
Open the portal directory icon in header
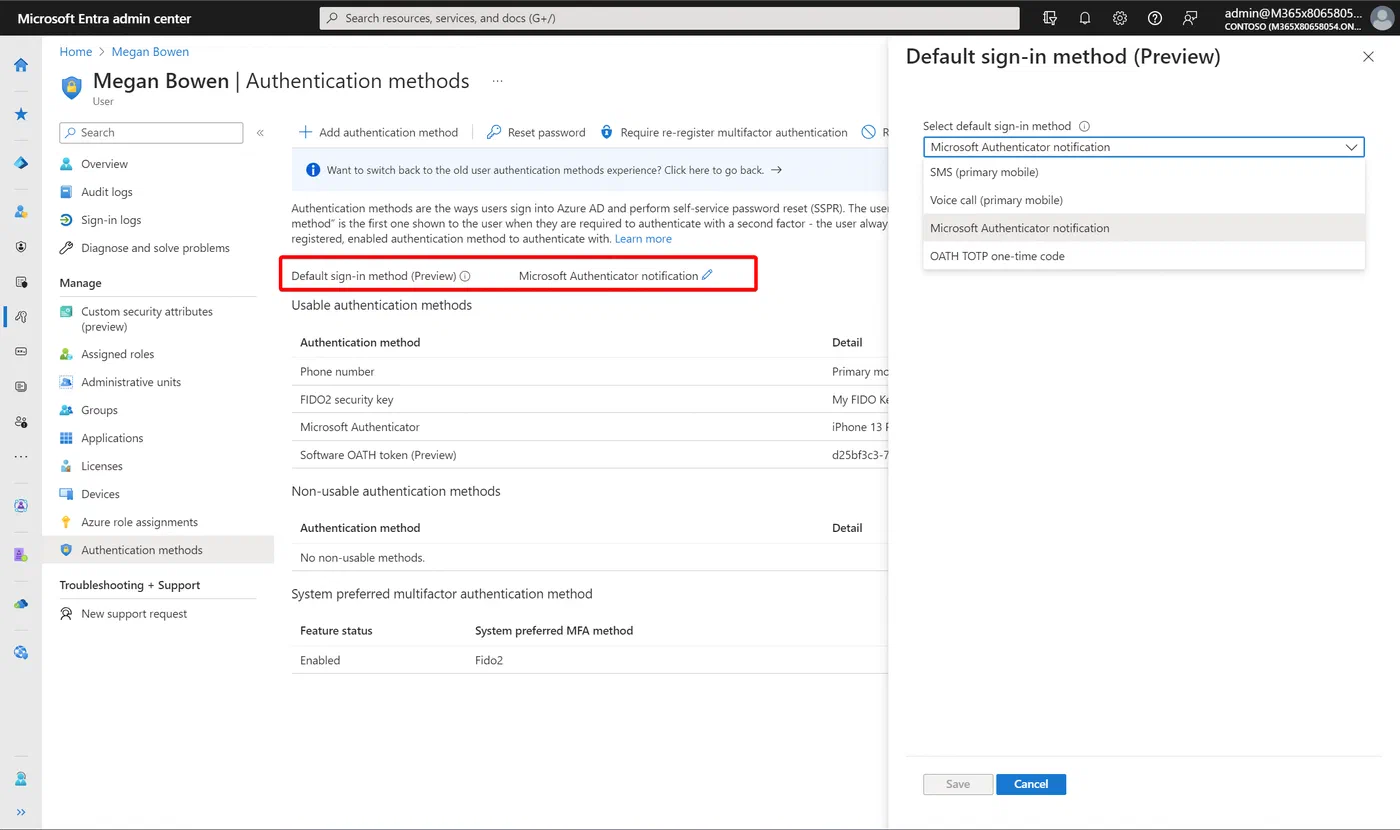1050,18
